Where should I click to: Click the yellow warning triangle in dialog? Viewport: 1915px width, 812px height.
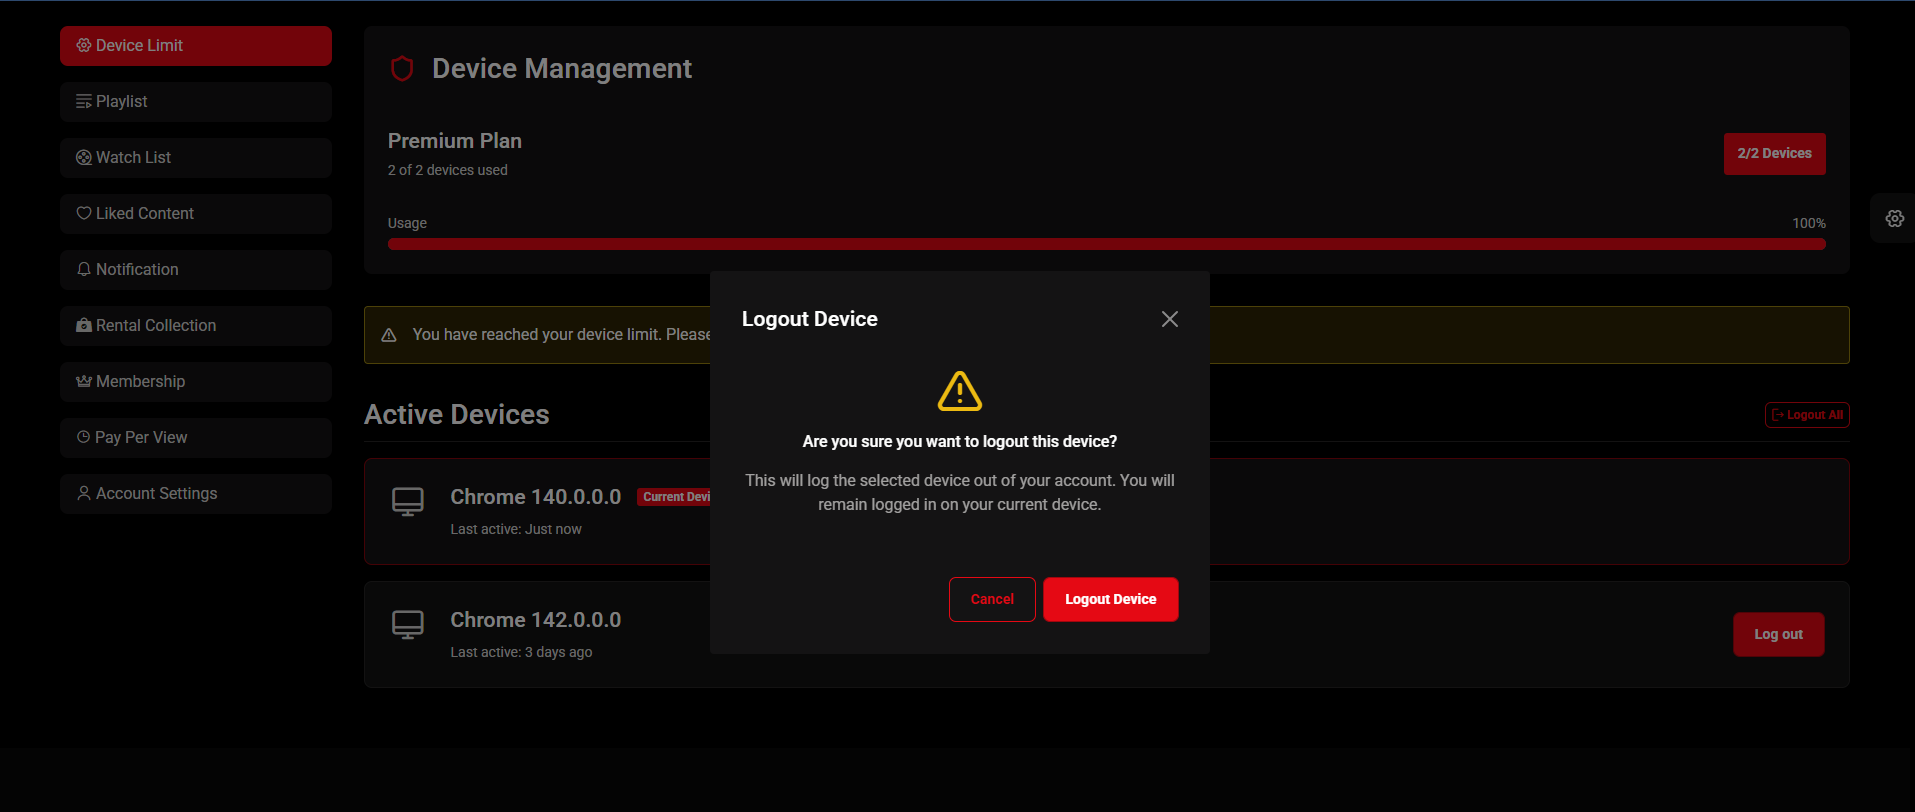pyautogui.click(x=959, y=391)
